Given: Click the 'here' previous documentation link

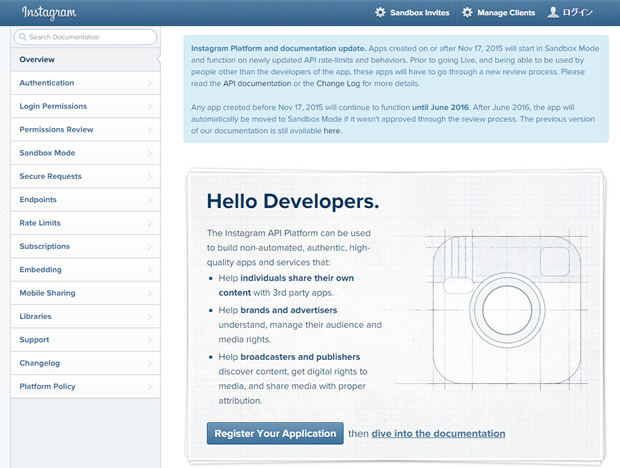Looking at the screenshot, I should [332, 131].
